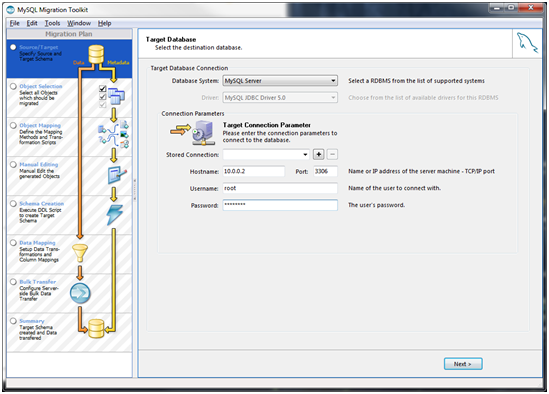
Task: Select the Data Mapping radio button
Action: coord(13,243)
